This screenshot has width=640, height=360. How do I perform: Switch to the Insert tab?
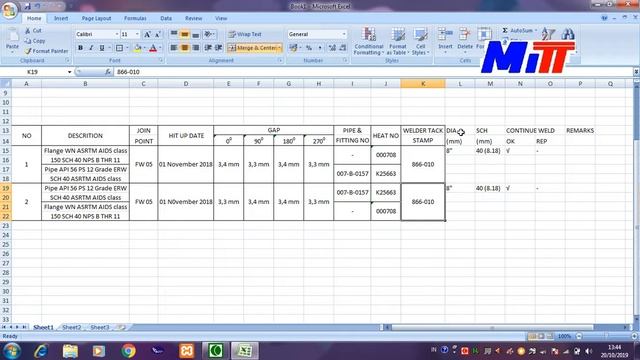point(61,18)
